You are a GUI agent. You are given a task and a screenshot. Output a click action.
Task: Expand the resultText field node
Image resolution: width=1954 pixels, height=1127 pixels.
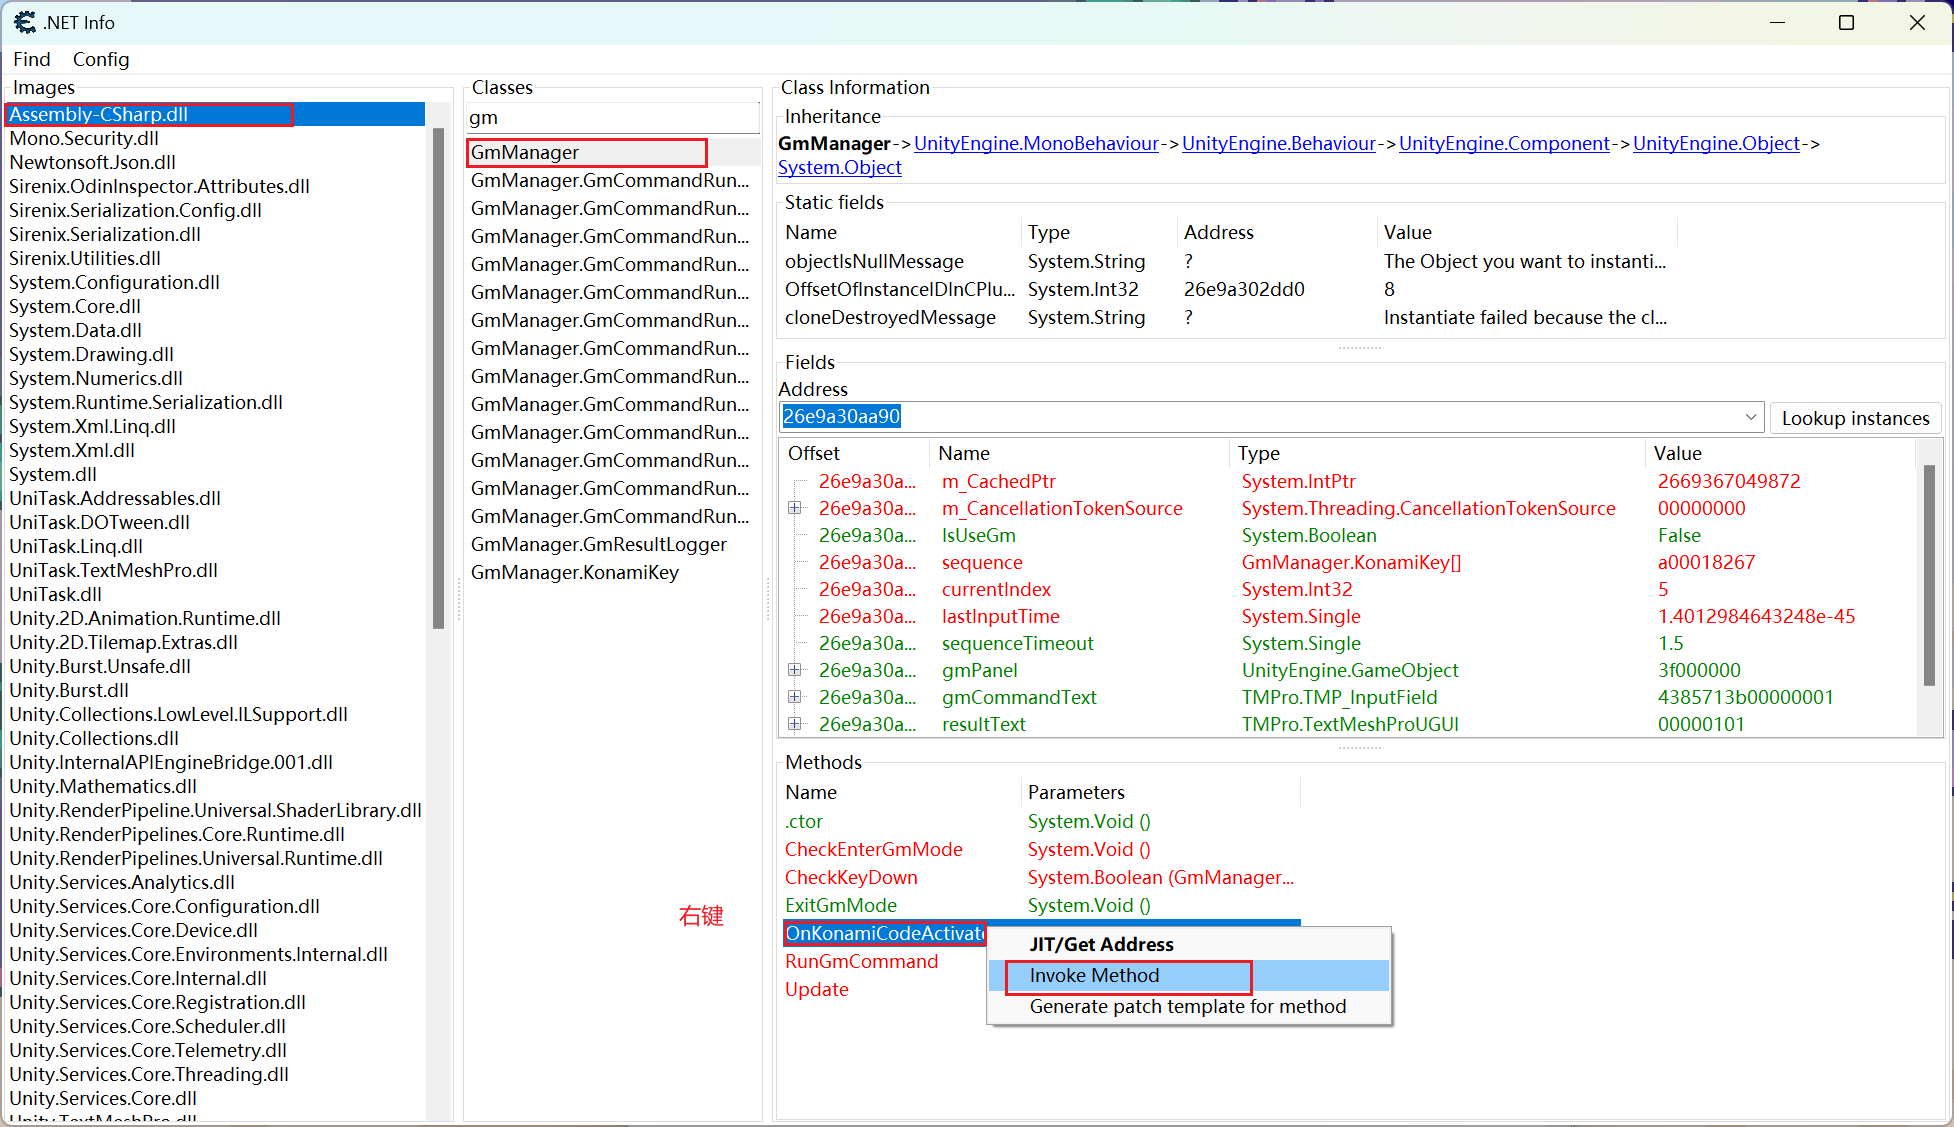pyautogui.click(x=795, y=724)
